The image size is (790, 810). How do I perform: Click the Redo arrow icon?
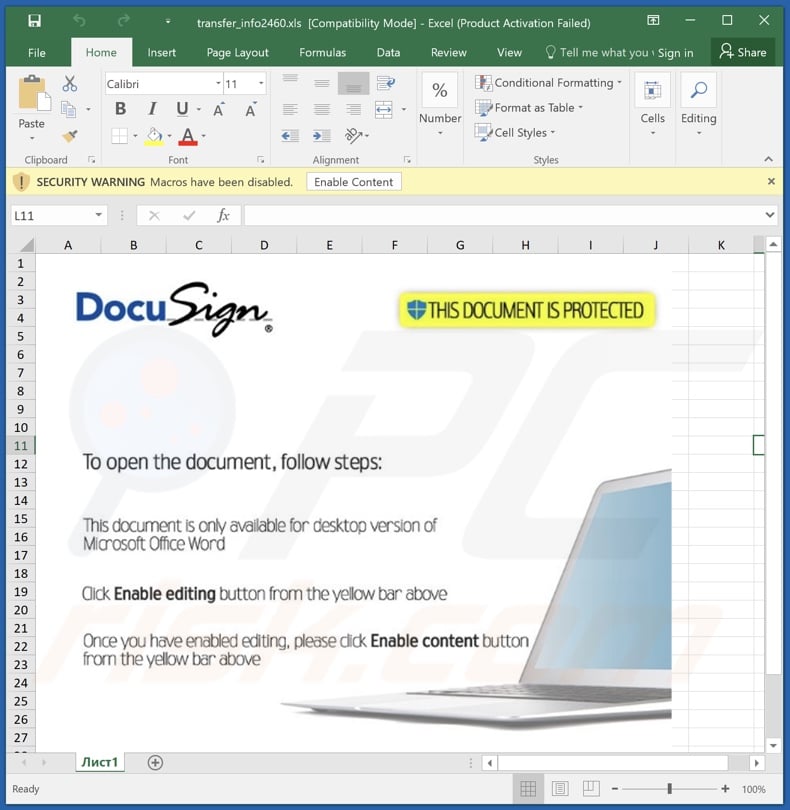coord(123,21)
